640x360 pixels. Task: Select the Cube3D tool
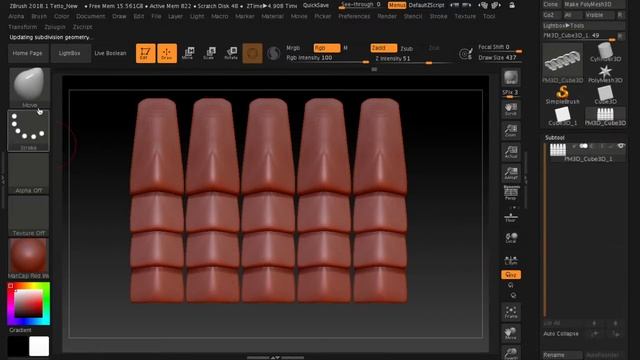[x=605, y=95]
